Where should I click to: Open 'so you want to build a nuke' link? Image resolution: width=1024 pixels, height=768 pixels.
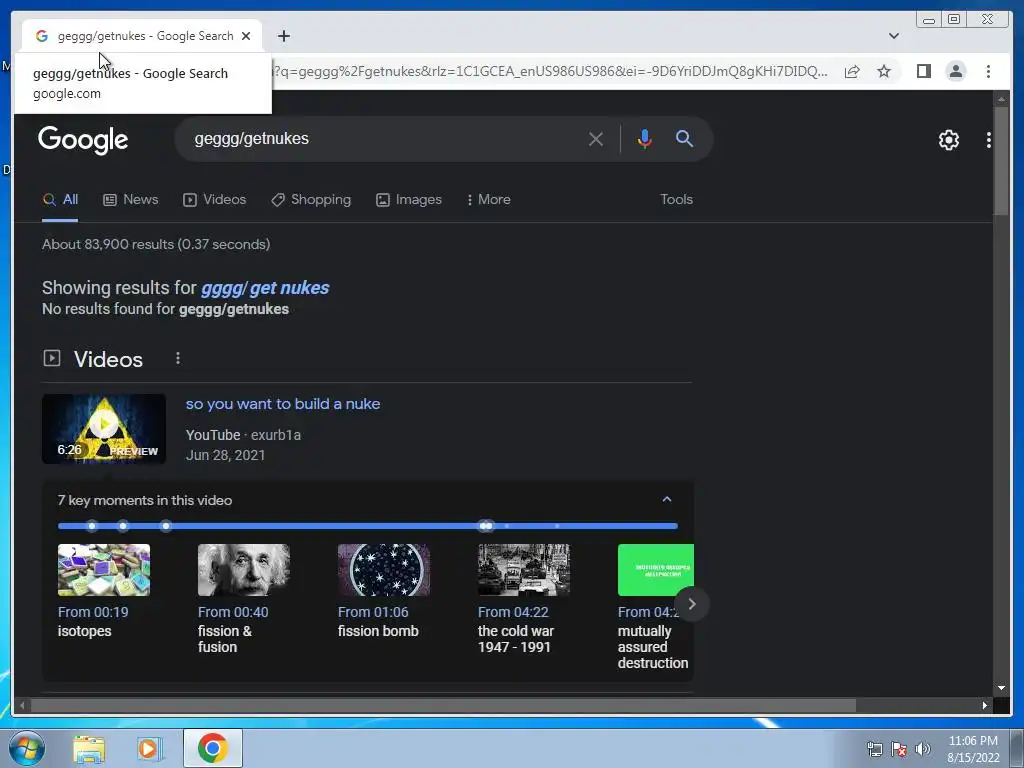283,404
